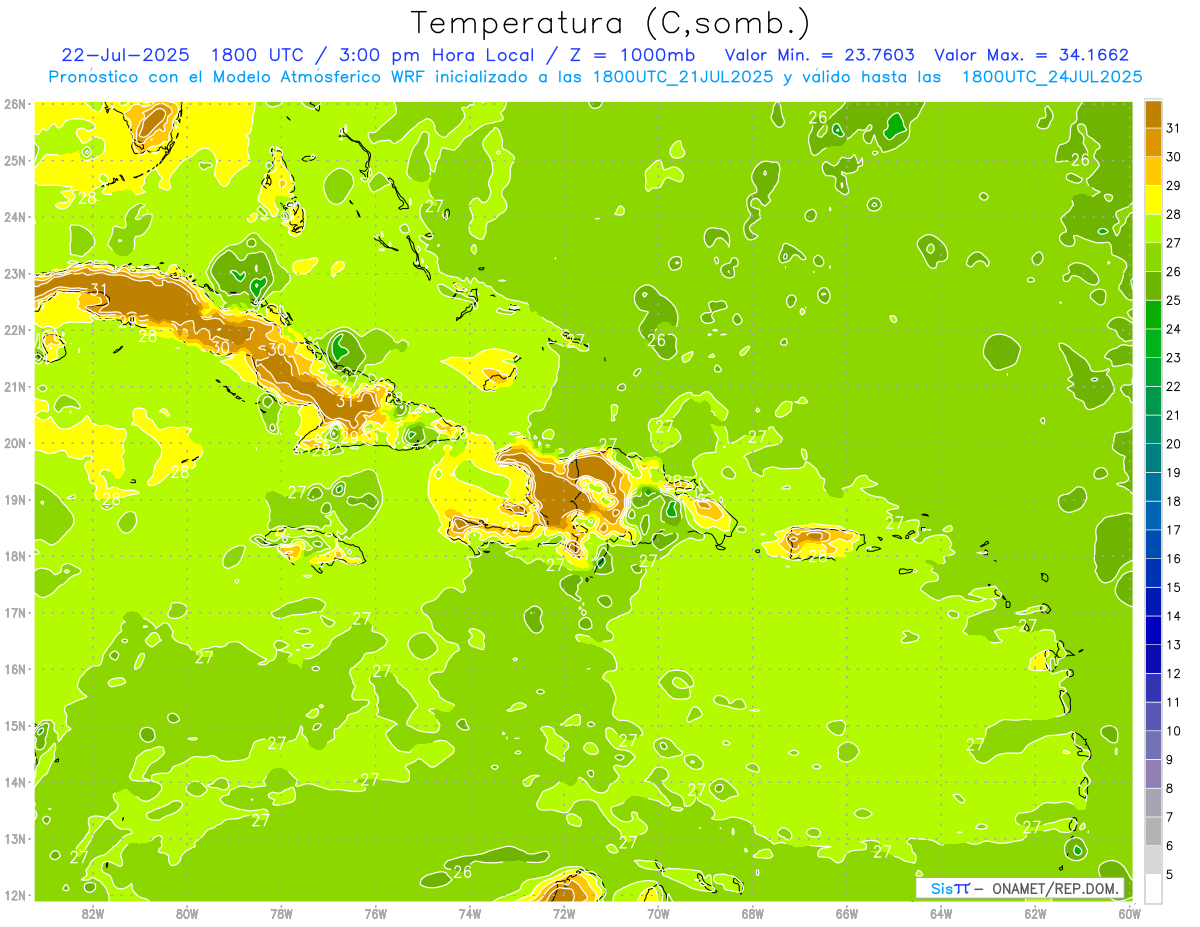This screenshot has width=1200, height=927.
Task: Click color scale value '9'
Action: [1170, 760]
